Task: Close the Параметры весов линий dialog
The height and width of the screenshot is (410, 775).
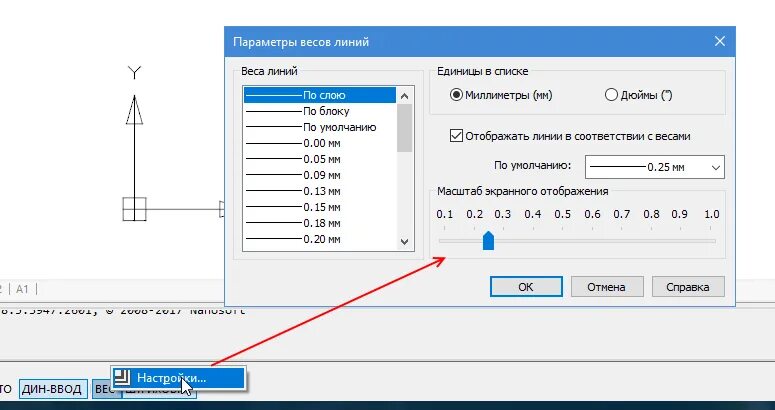Action: [x=720, y=41]
